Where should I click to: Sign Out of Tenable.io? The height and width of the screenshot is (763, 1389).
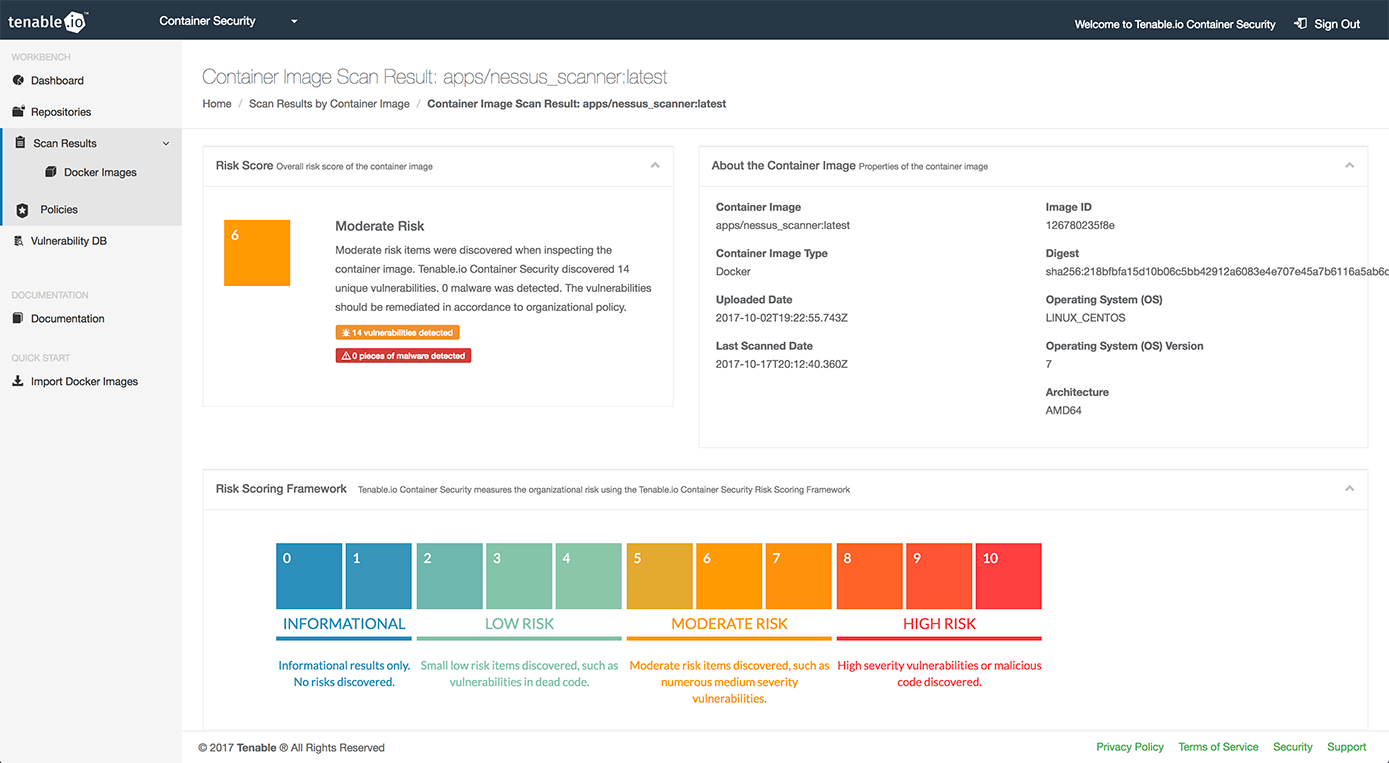pyautogui.click(x=1327, y=24)
